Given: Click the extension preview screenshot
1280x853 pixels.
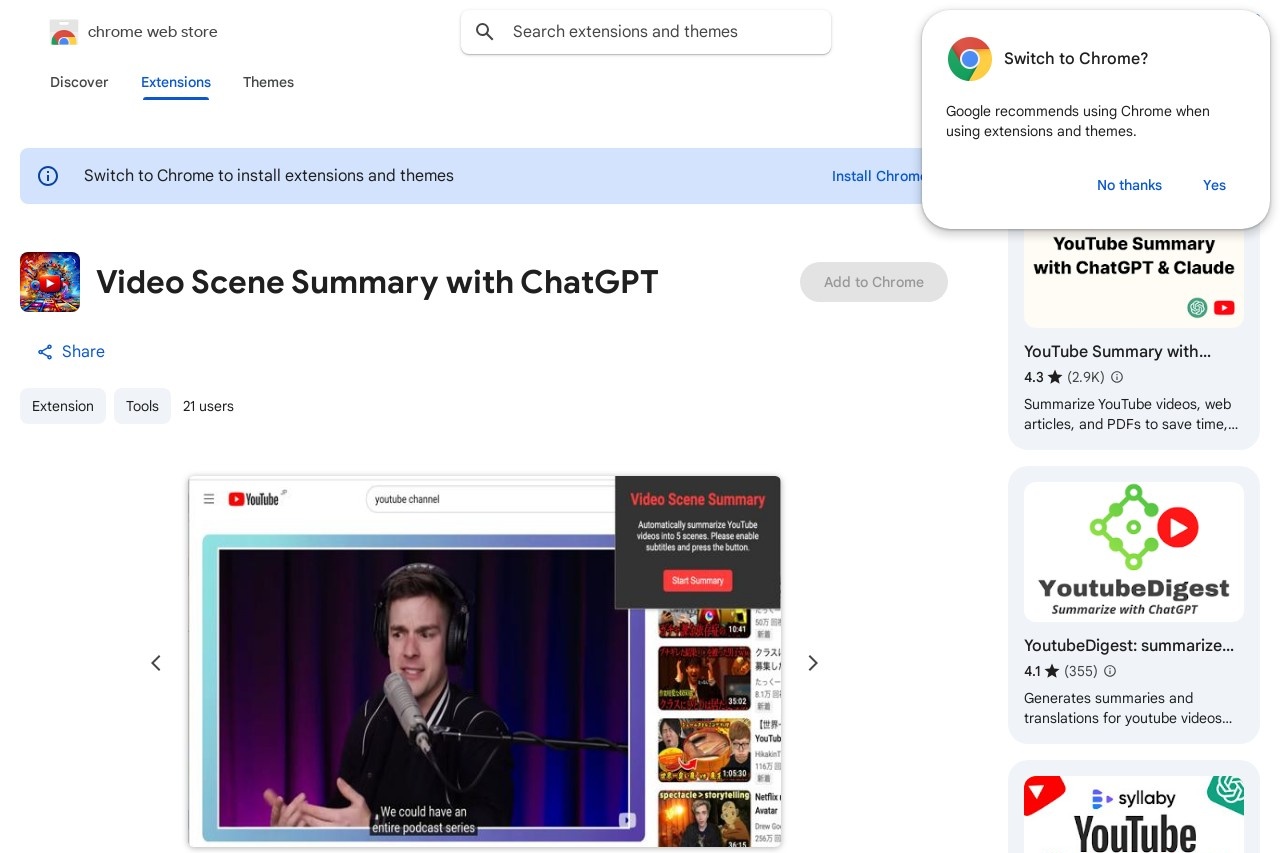Looking at the screenshot, I should [x=485, y=662].
